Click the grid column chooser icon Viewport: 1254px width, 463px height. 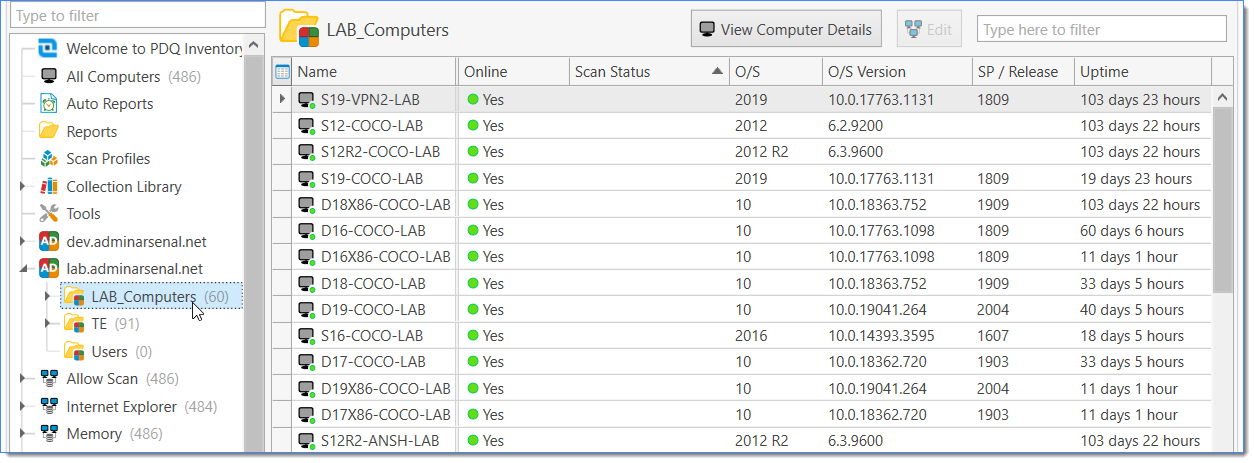tap(282, 72)
